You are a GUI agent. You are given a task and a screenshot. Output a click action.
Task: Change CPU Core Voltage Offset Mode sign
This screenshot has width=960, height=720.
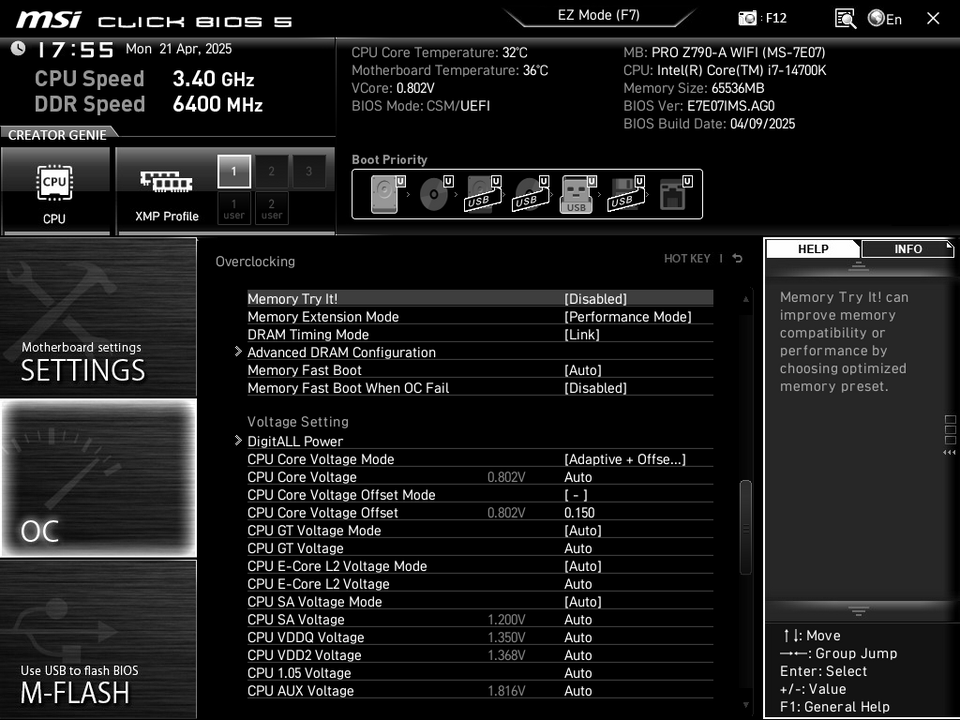(576, 495)
